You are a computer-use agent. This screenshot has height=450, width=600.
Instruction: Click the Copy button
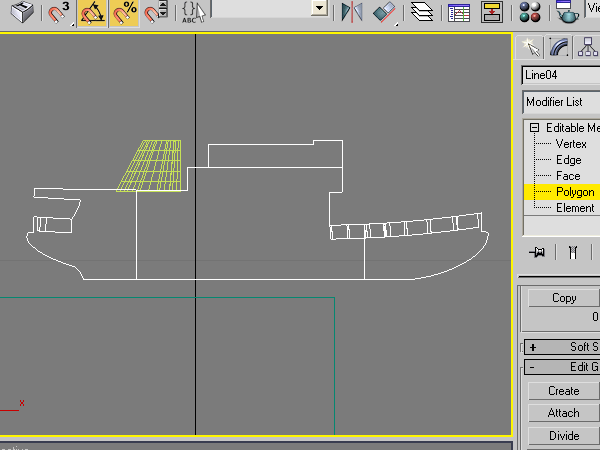tap(564, 298)
